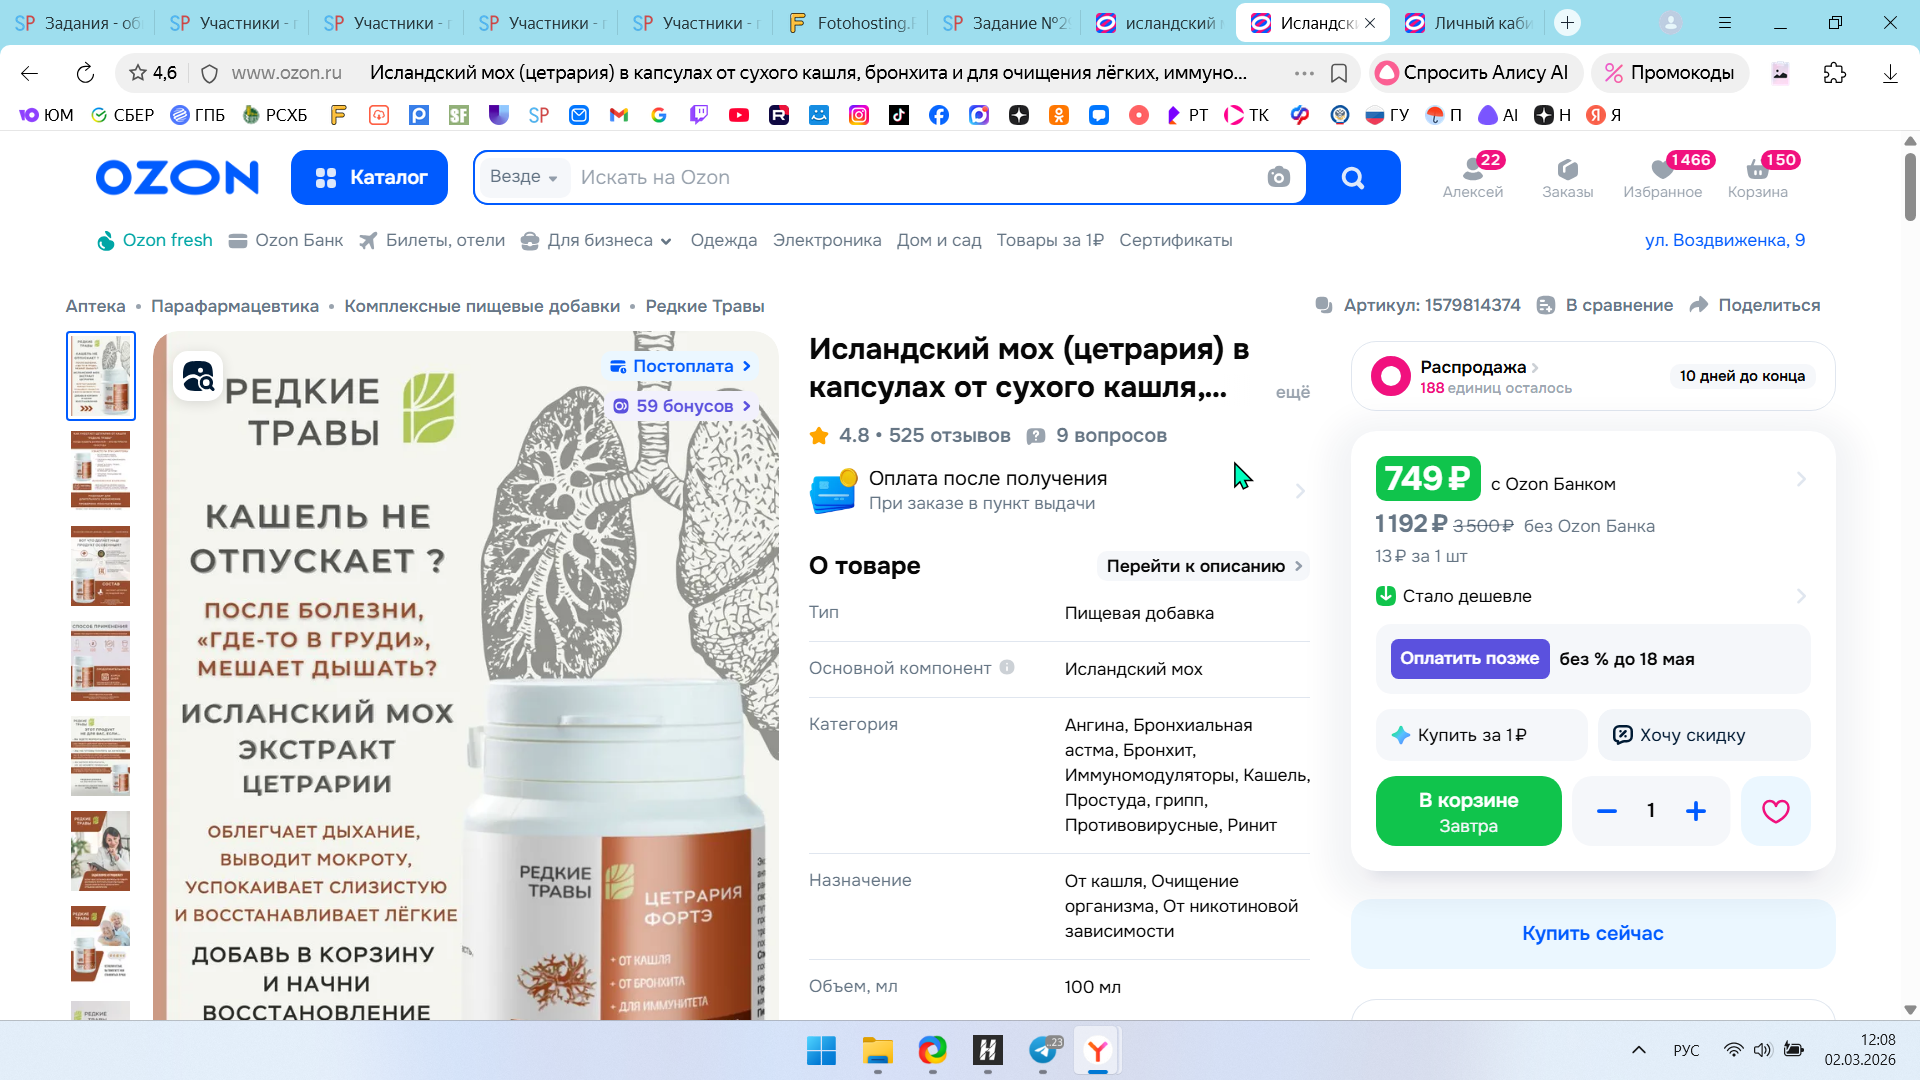This screenshot has width=1920, height=1080.
Task: Toggle the heart favorite button near cart
Action: [1775, 811]
